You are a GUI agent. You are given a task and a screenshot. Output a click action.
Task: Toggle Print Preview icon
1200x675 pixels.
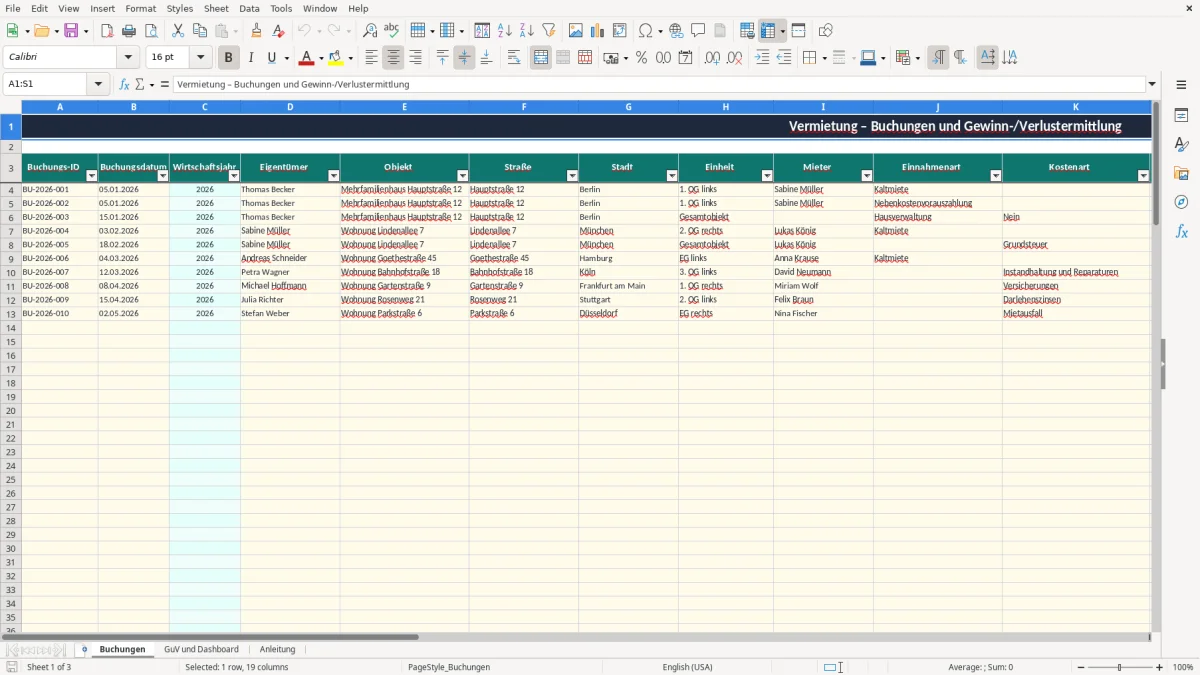[x=151, y=31]
